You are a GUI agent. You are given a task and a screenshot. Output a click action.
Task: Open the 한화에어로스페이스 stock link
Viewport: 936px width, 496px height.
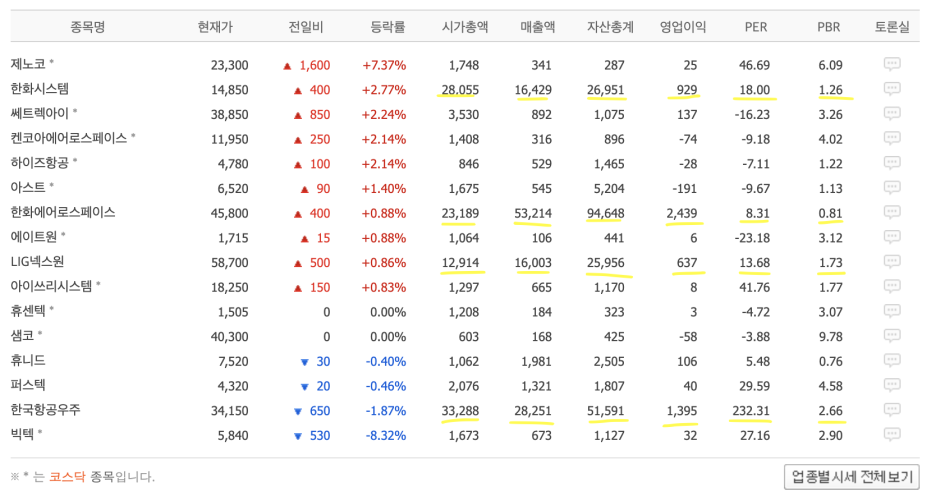click(x=63, y=212)
